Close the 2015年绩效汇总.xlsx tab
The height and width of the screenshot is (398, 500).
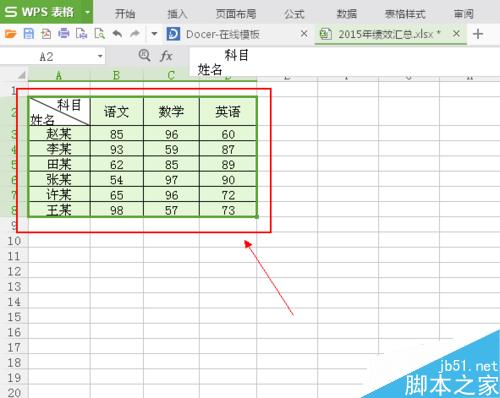point(457,33)
